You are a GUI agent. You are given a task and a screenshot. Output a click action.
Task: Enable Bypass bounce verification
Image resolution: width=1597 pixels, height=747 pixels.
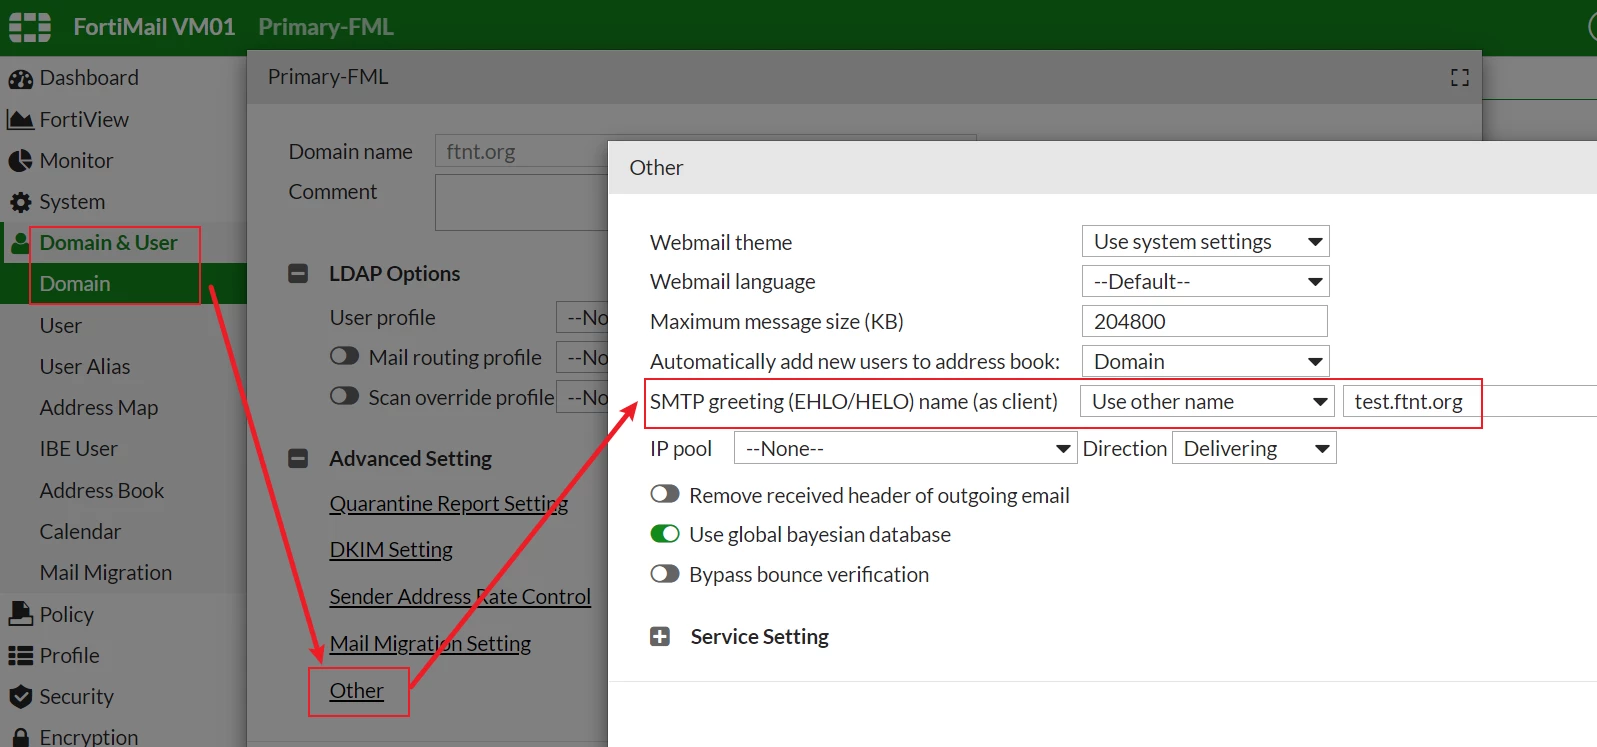click(665, 574)
